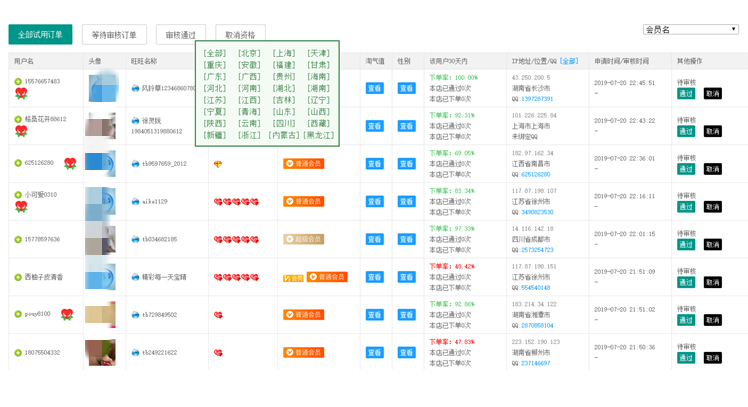Open the 会员名 dropdown
This screenshot has height=407, width=748.
[x=690, y=30]
